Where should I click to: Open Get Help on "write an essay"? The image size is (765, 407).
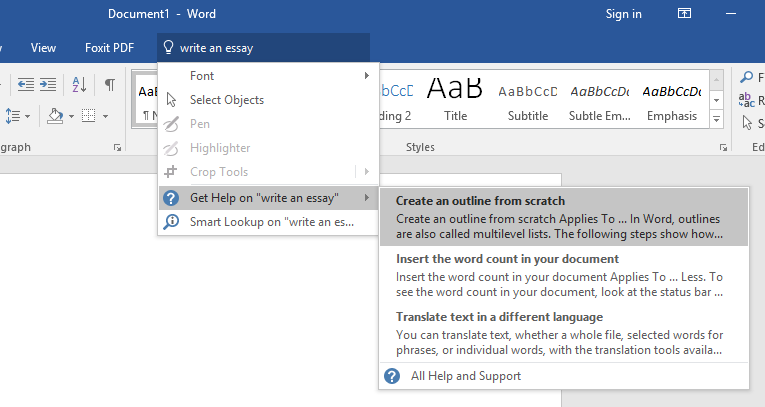pyautogui.click(x=268, y=198)
